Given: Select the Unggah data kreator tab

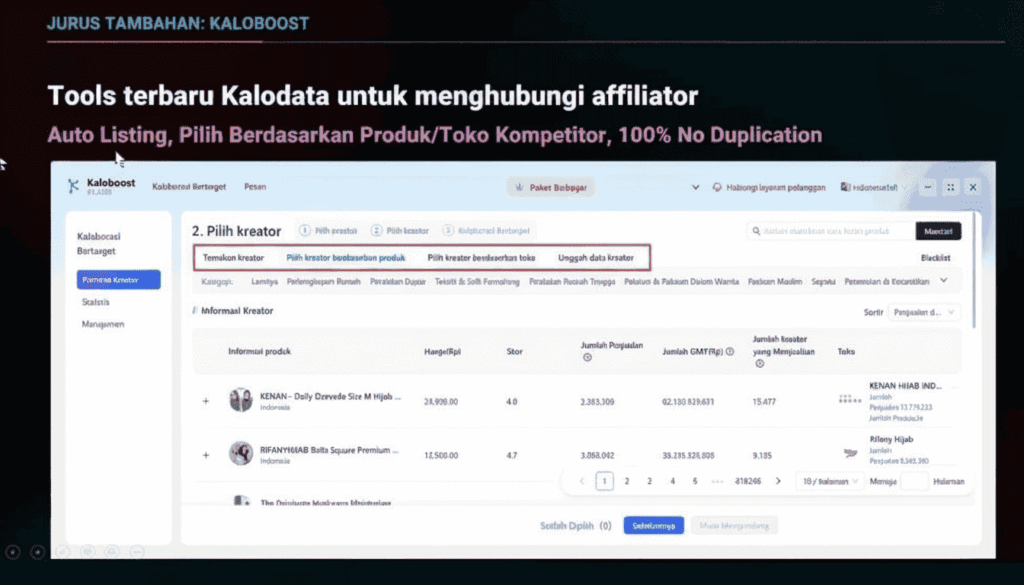Looking at the screenshot, I should click(595, 257).
